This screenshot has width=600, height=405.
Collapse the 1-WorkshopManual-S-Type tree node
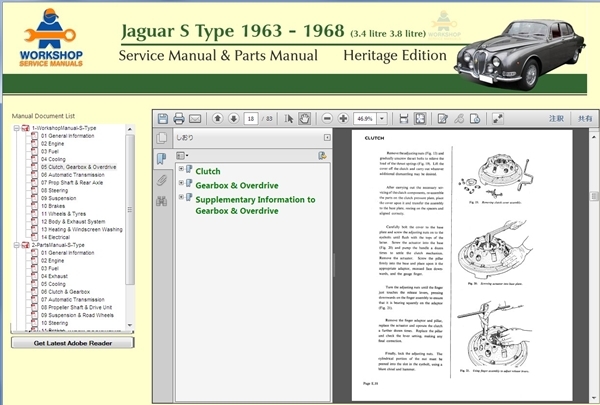(x=16, y=128)
